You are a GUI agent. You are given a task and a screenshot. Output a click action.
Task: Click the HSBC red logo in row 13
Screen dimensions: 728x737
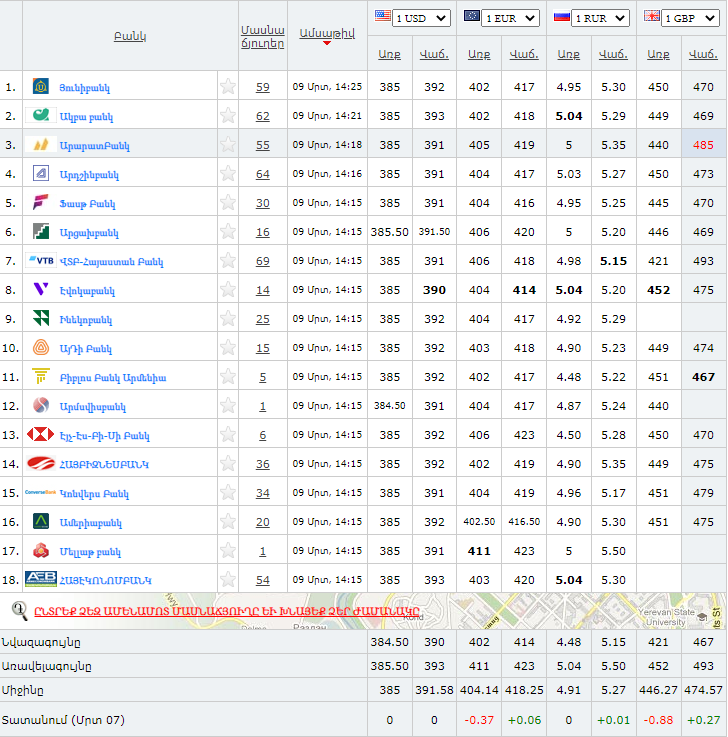click(x=40, y=434)
